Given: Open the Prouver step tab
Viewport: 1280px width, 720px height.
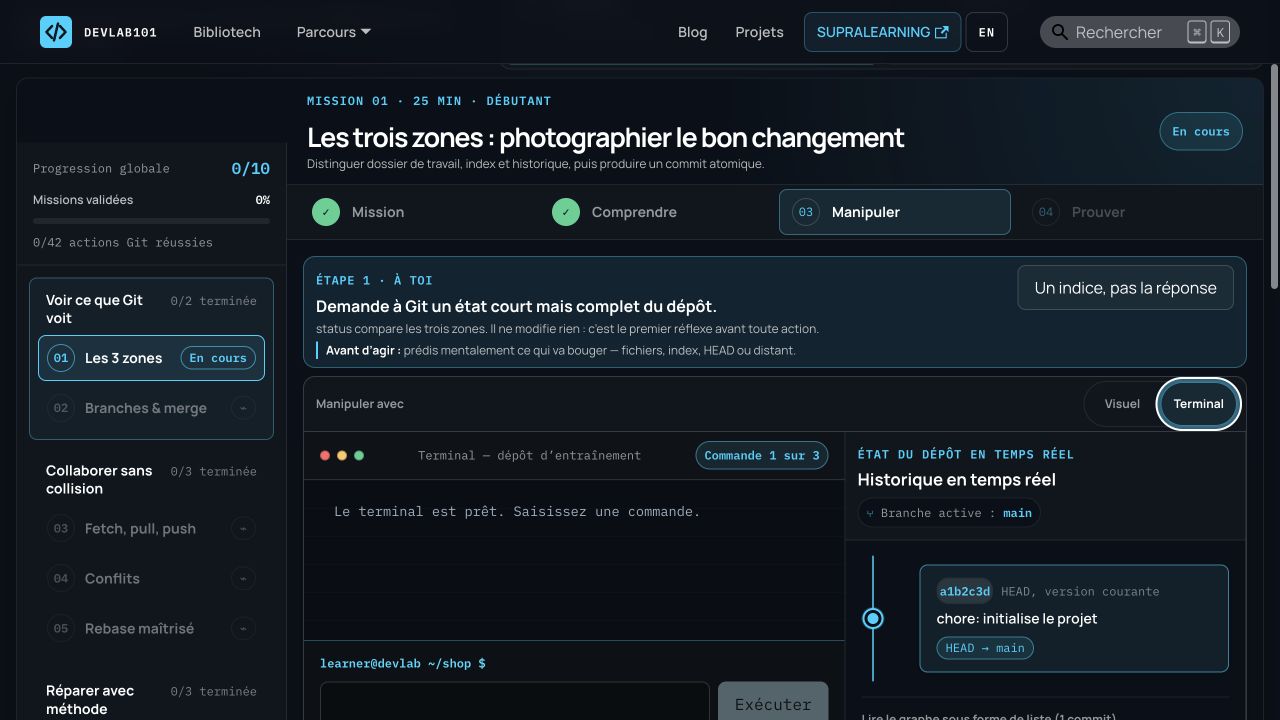Looking at the screenshot, I should point(1135,212).
